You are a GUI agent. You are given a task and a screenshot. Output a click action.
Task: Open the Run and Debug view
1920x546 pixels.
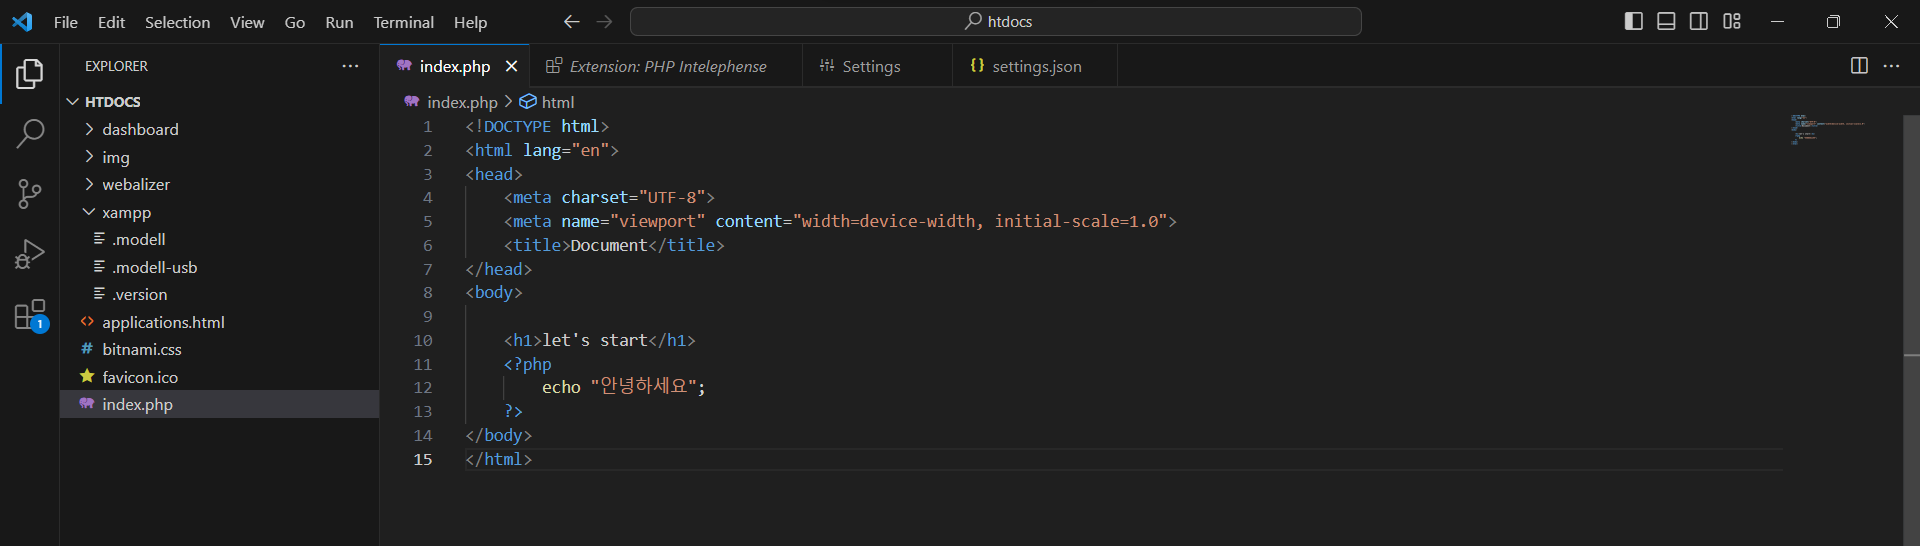30,254
